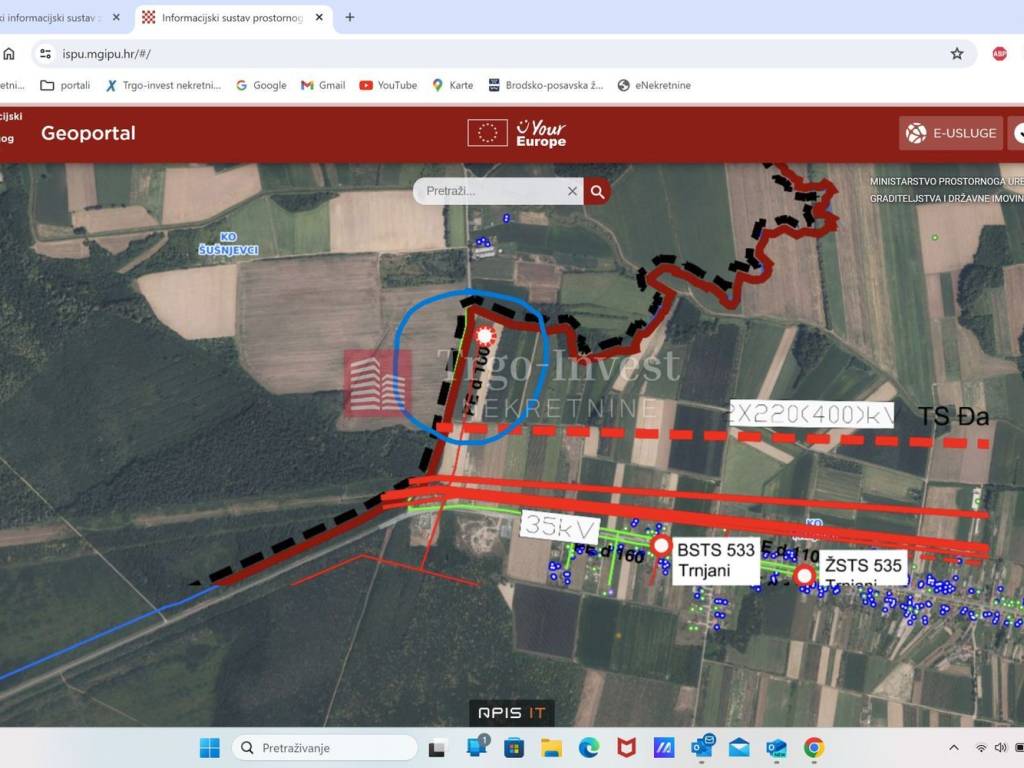Launch Microsoft Edge from the taskbar
The width and height of the screenshot is (1024, 768).
point(589,748)
